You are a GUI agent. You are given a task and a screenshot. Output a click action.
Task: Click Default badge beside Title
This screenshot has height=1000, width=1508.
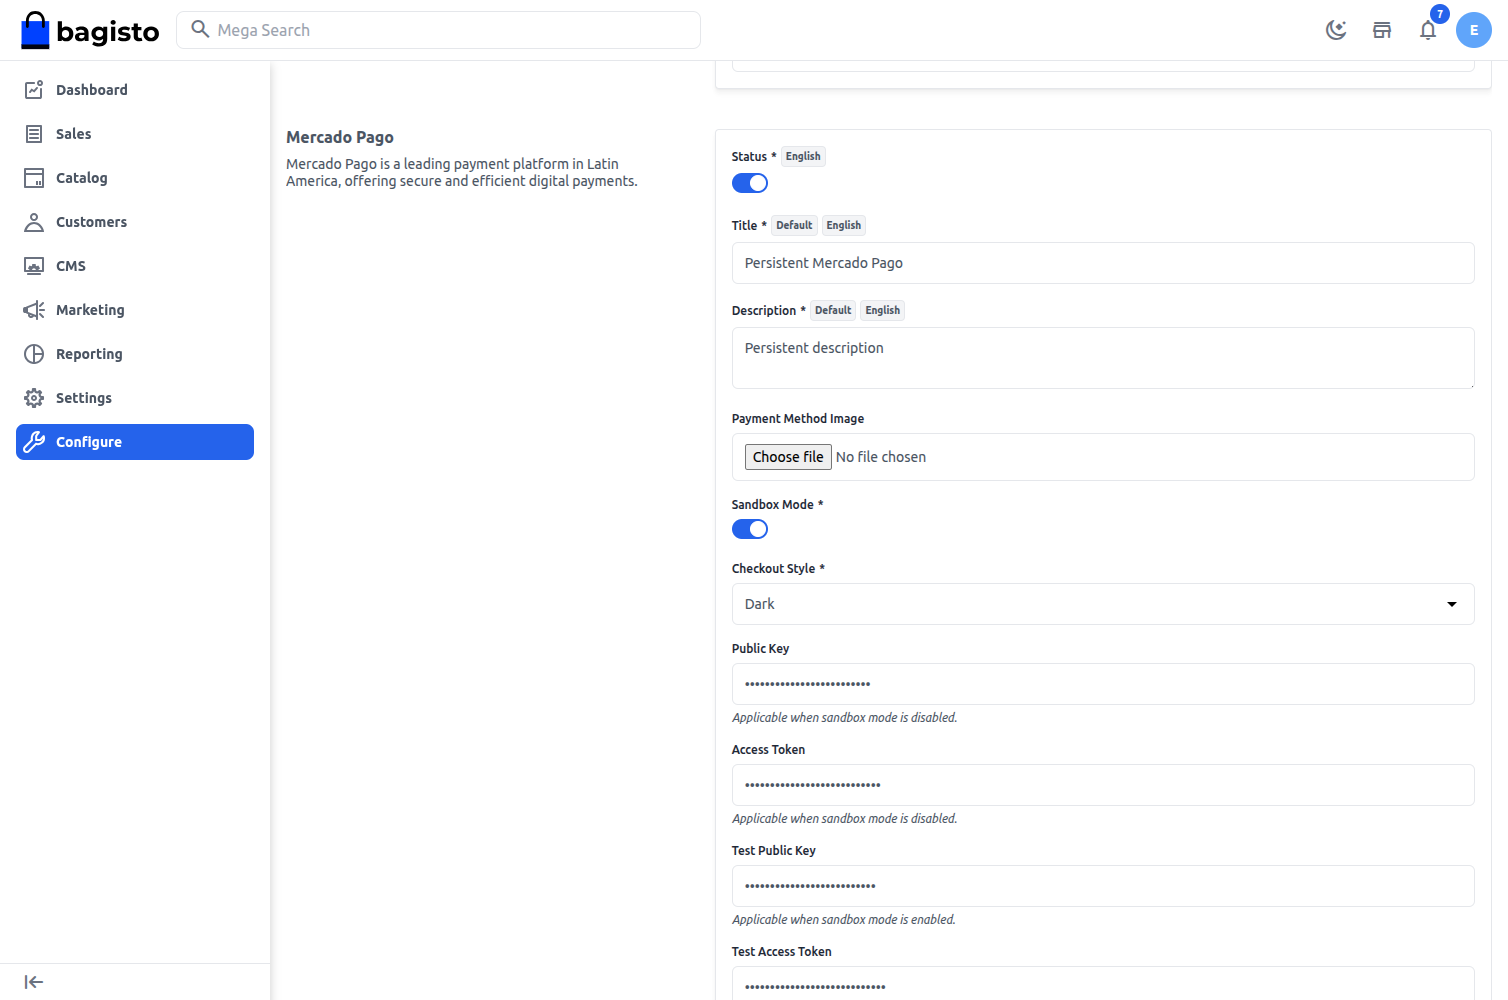pos(794,225)
